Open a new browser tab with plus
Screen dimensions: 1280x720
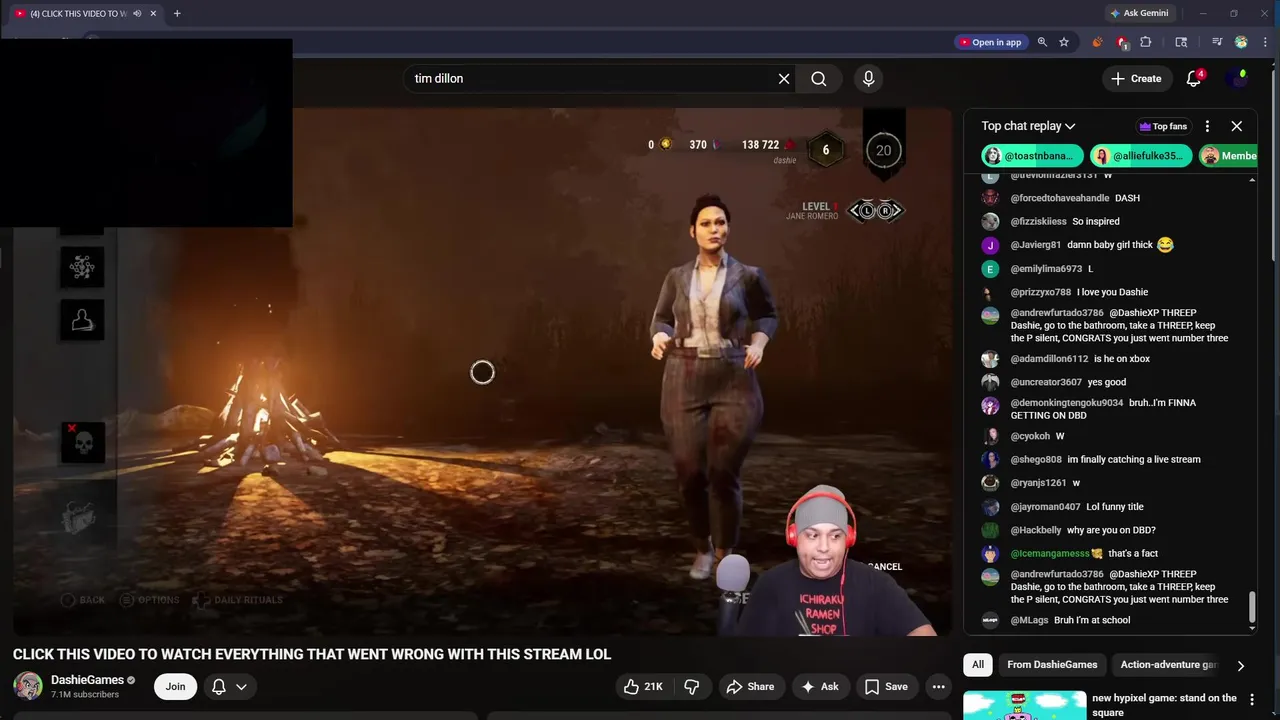177,13
